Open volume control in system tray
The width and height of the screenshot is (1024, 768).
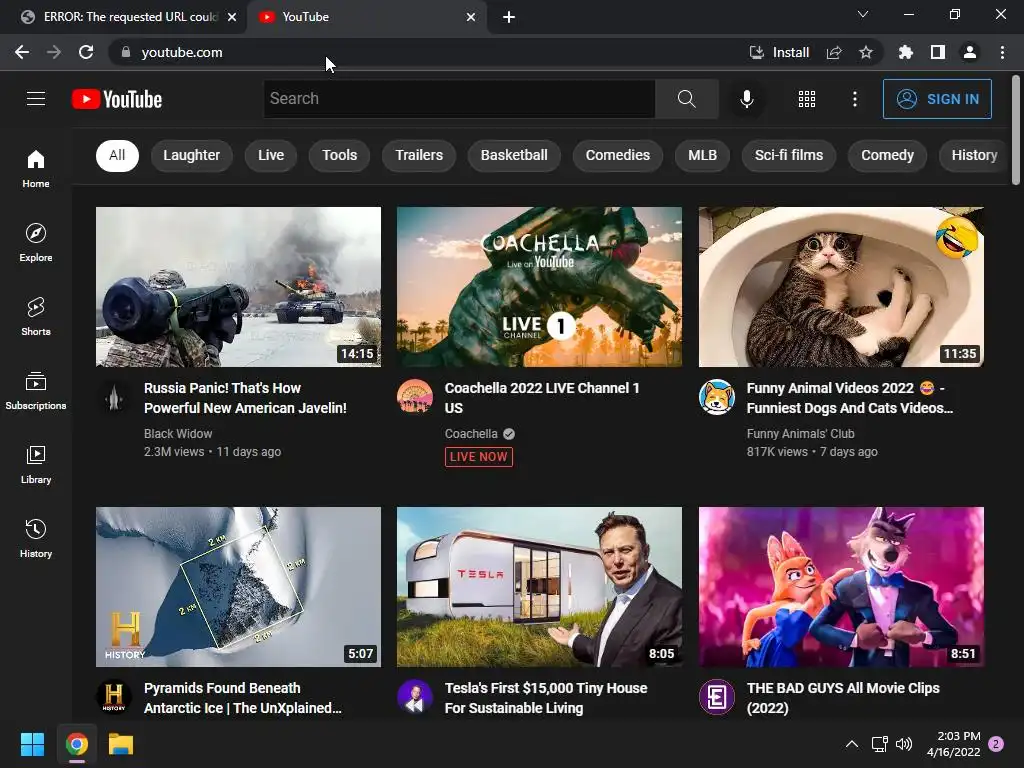[x=904, y=744]
